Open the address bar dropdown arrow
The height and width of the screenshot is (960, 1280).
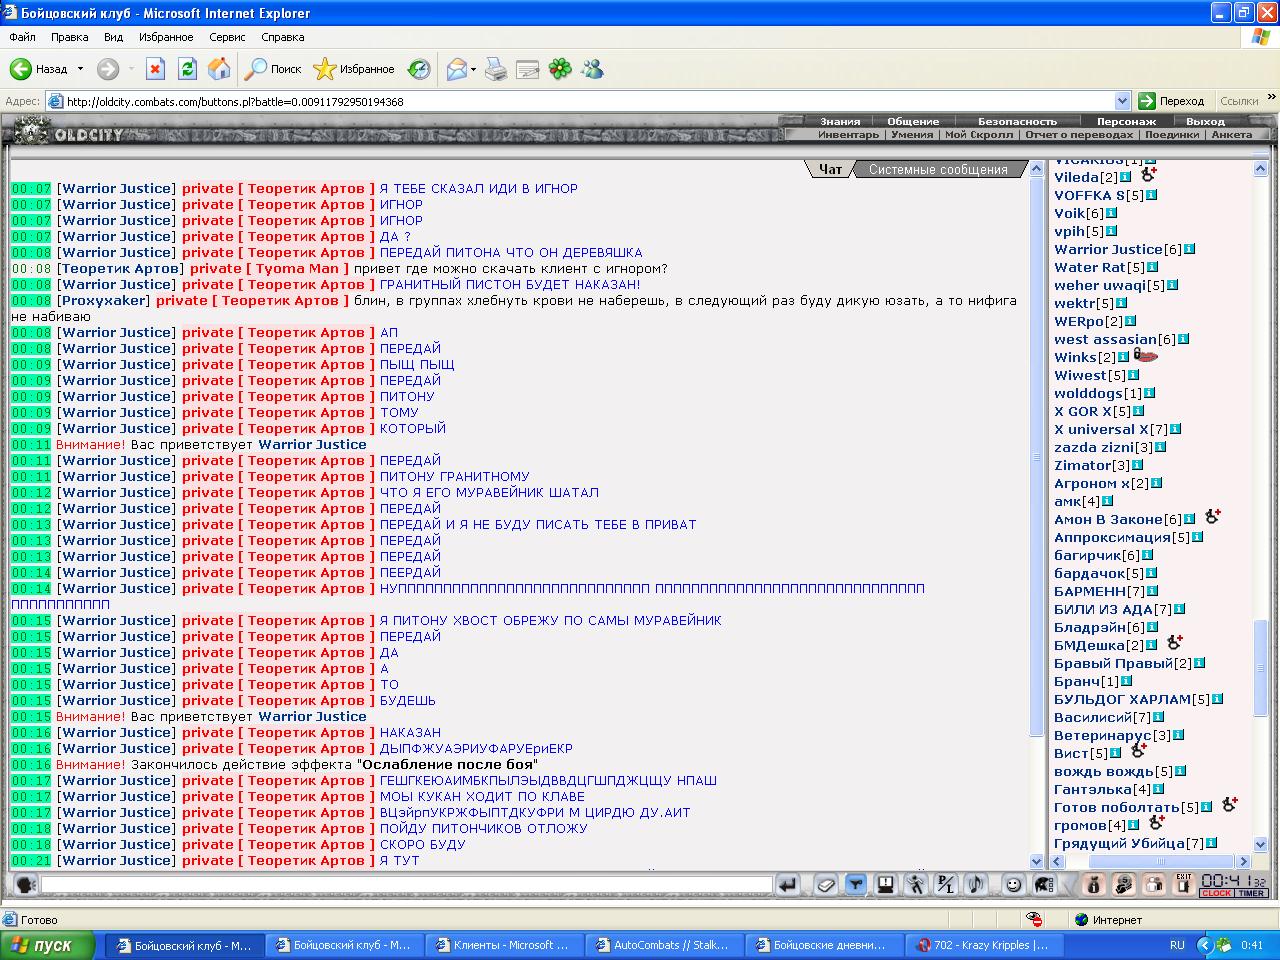pyautogui.click(x=1122, y=101)
